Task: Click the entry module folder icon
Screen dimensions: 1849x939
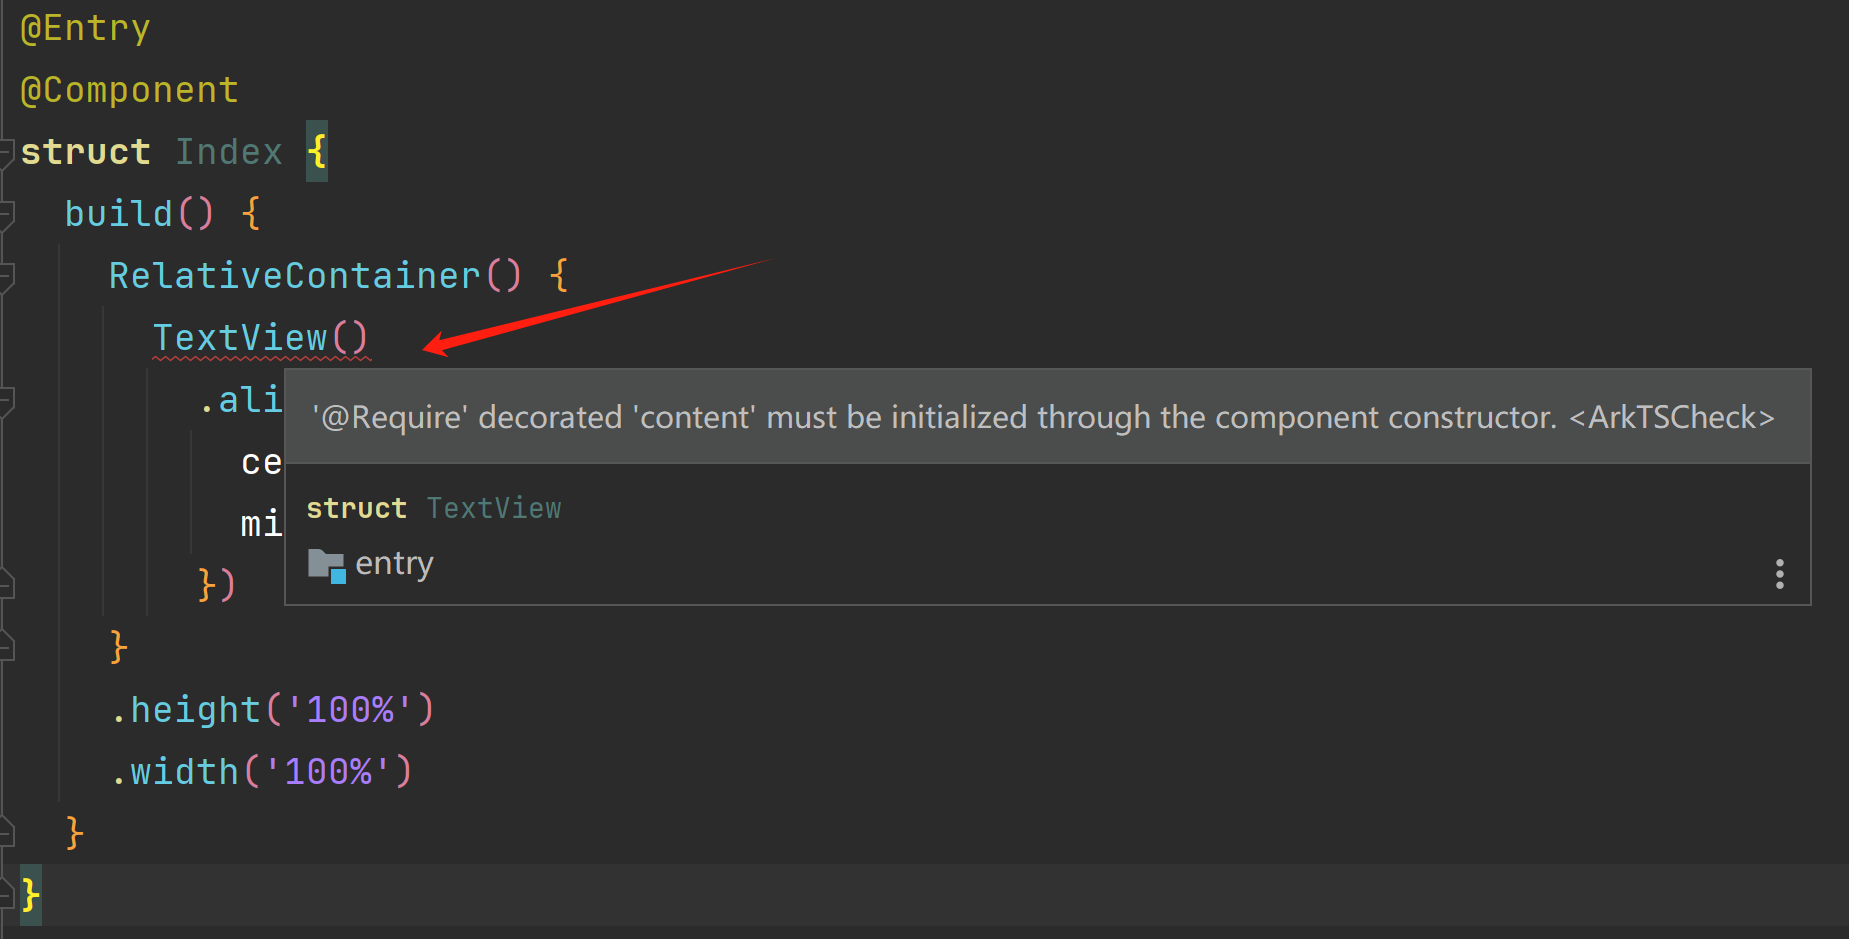Action: point(327,566)
